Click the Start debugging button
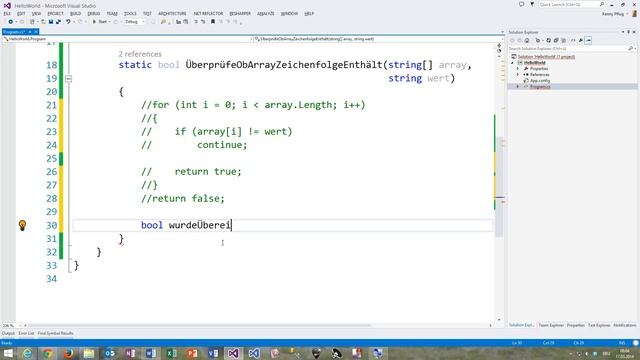640x360 pixels. [100, 22]
